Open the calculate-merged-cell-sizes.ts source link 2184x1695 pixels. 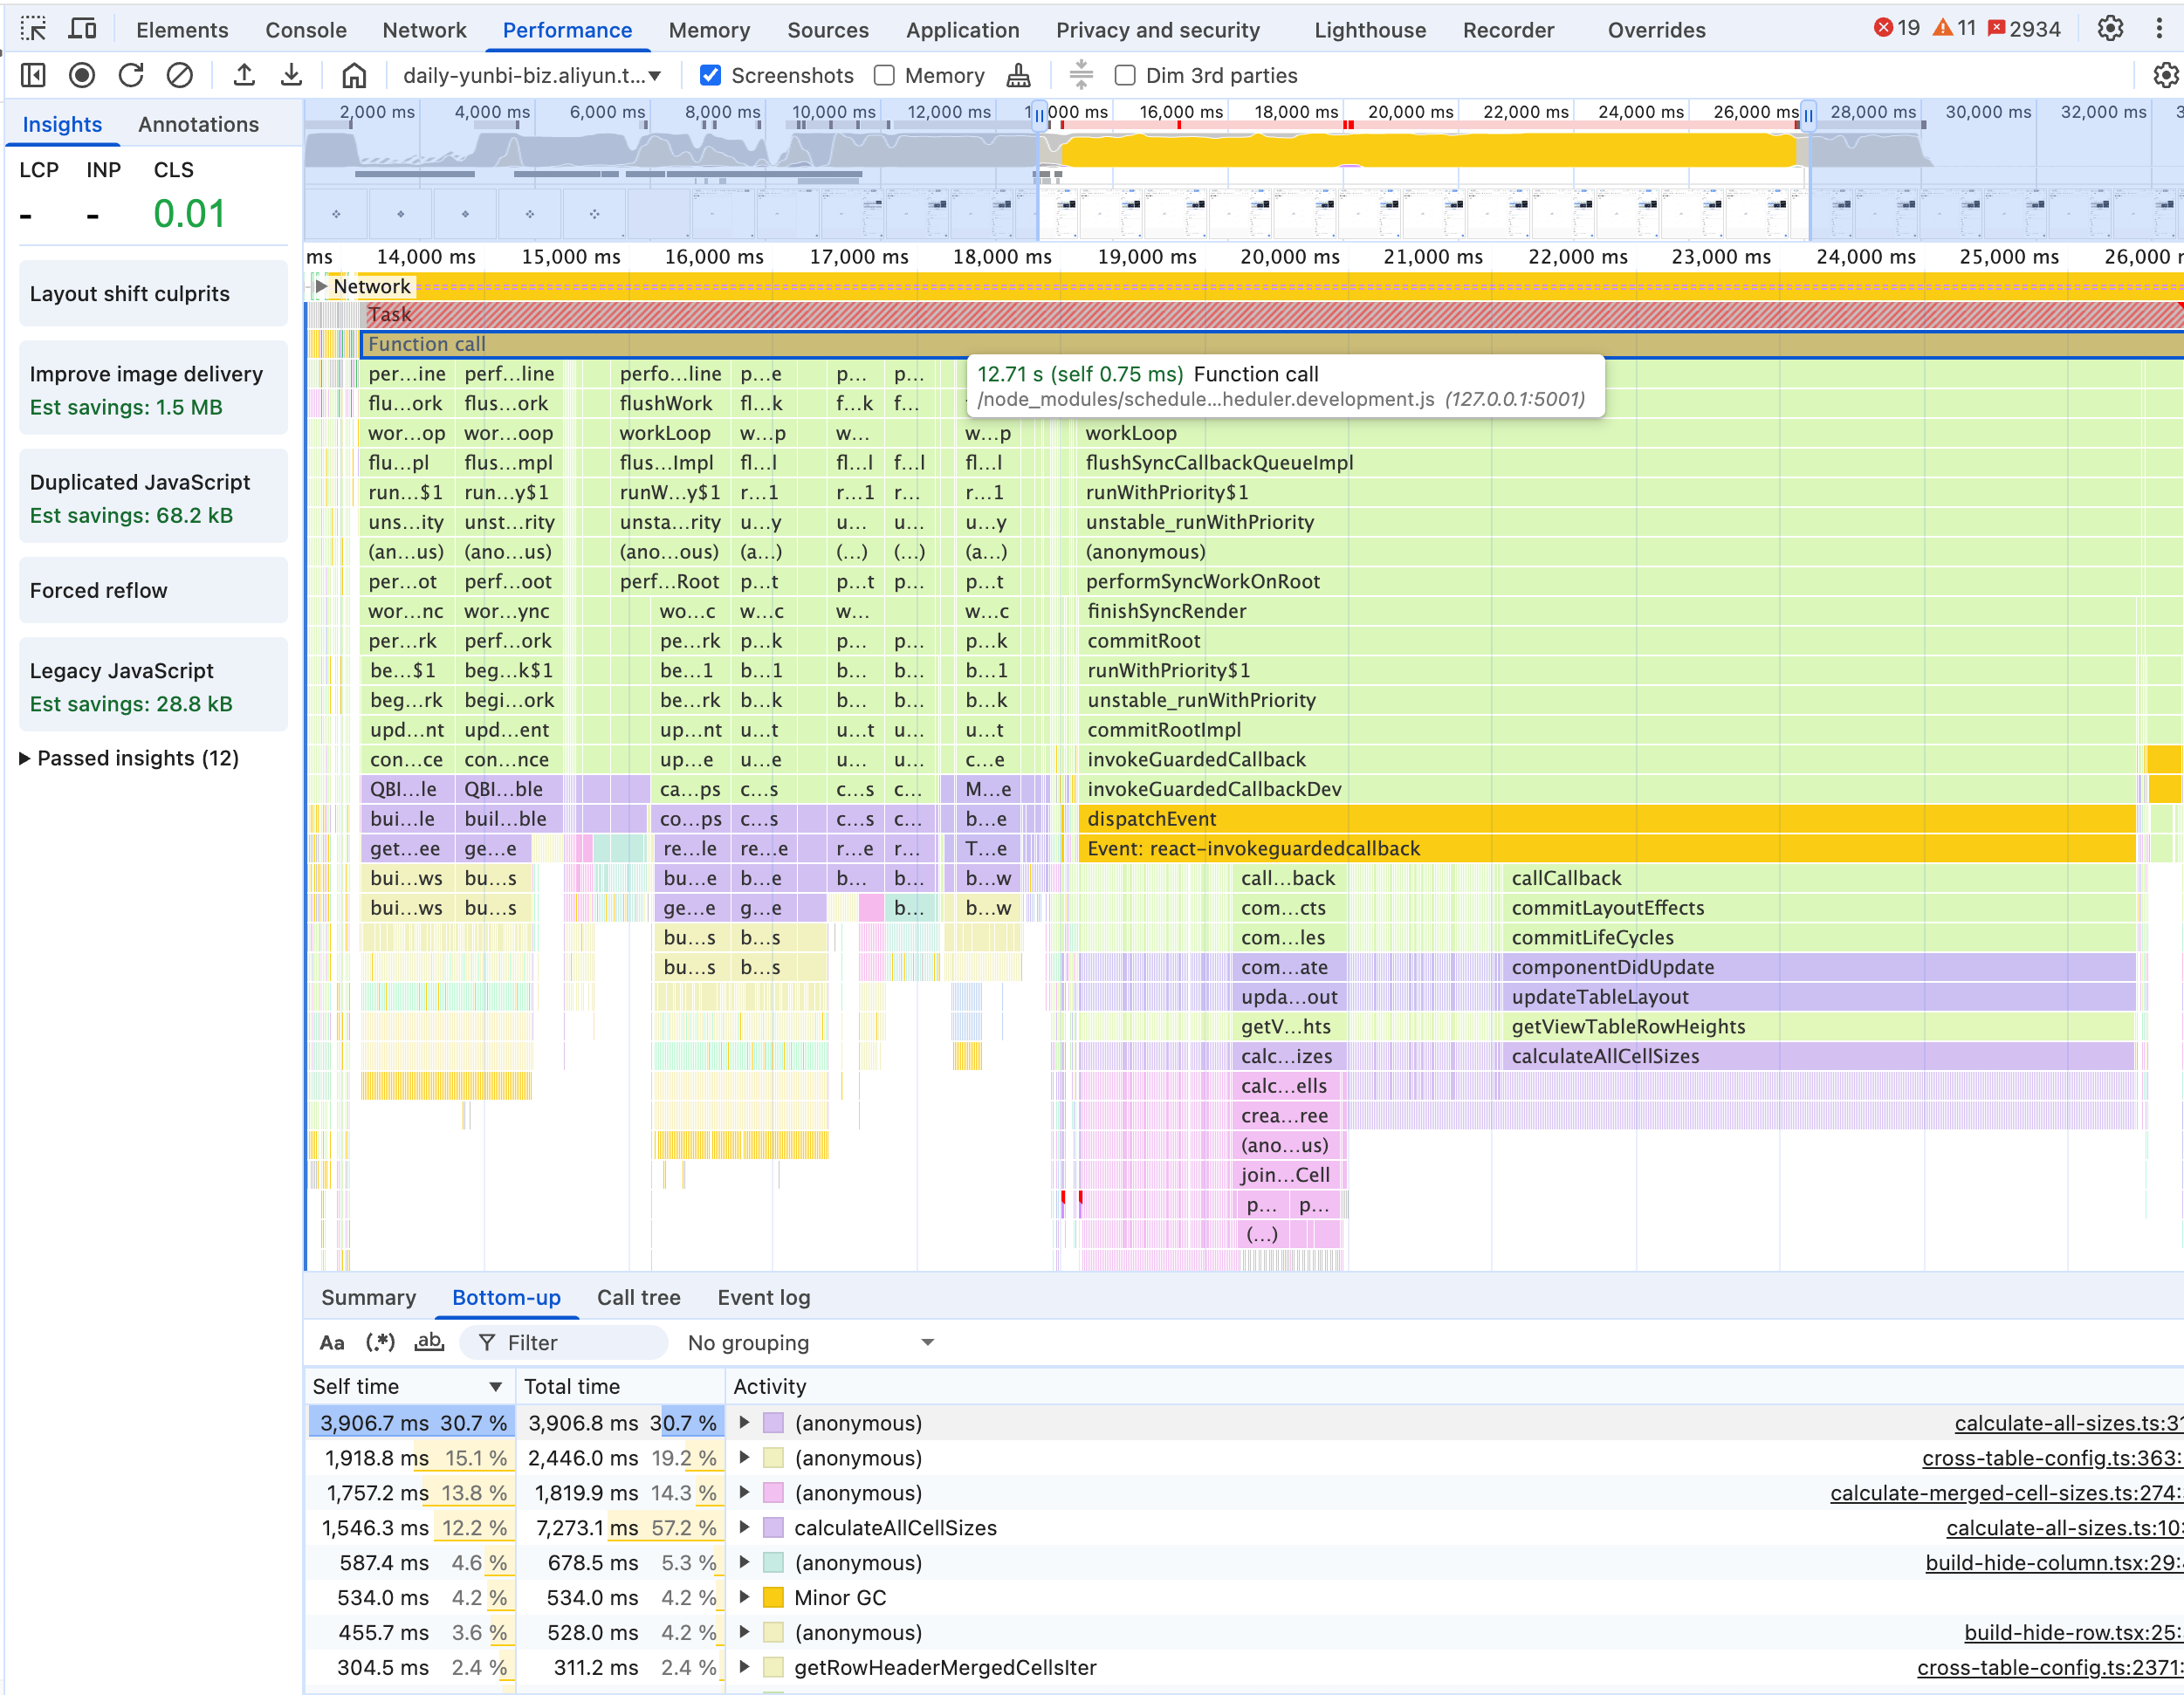(x=2004, y=1492)
